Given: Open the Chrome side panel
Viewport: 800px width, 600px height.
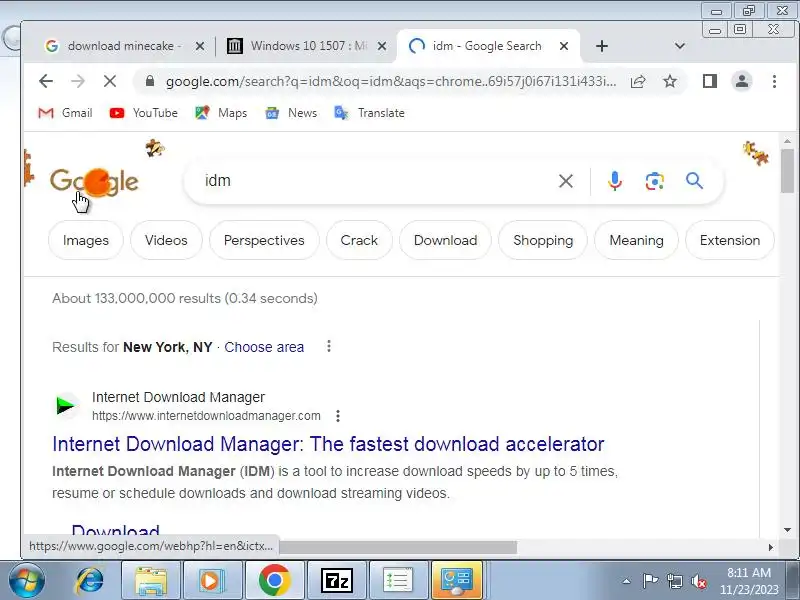Looking at the screenshot, I should click(x=710, y=81).
